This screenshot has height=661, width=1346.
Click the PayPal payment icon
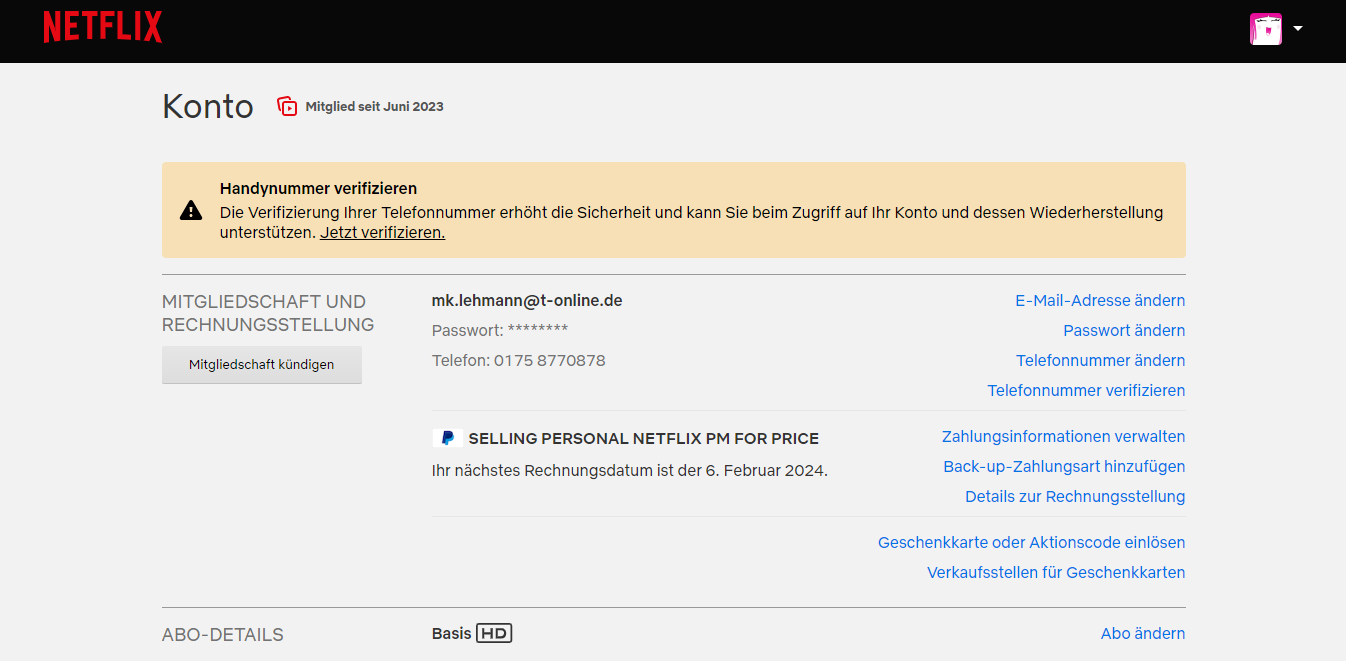point(447,438)
